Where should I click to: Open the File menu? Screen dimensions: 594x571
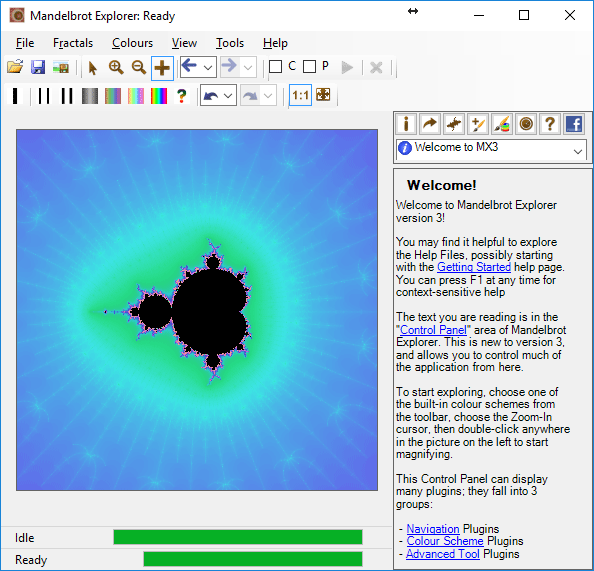pos(25,43)
